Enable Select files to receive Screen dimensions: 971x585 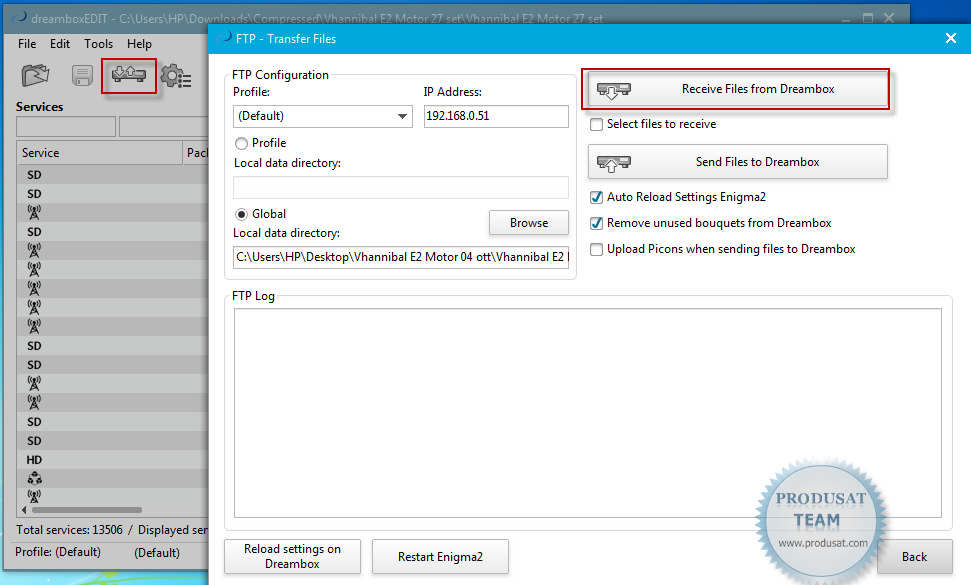click(596, 124)
